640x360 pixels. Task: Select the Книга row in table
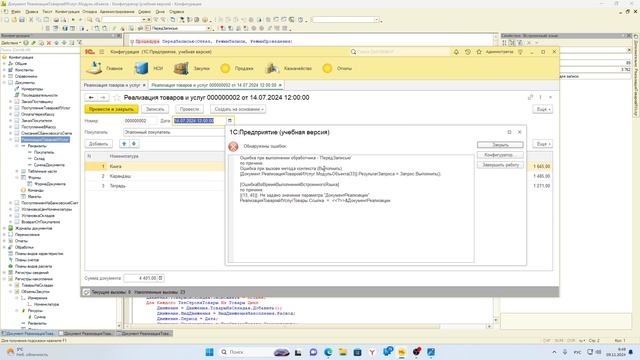[155, 167]
